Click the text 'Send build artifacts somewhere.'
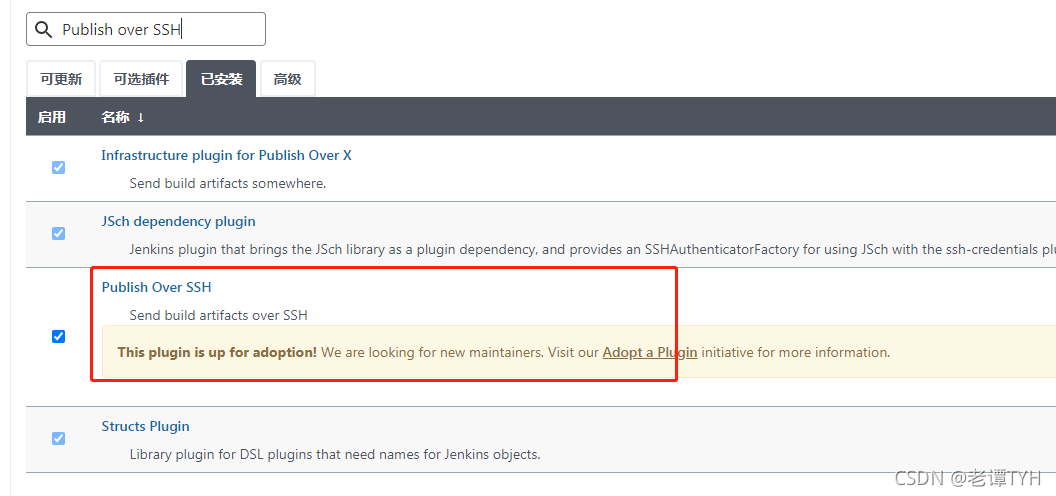 click(228, 183)
